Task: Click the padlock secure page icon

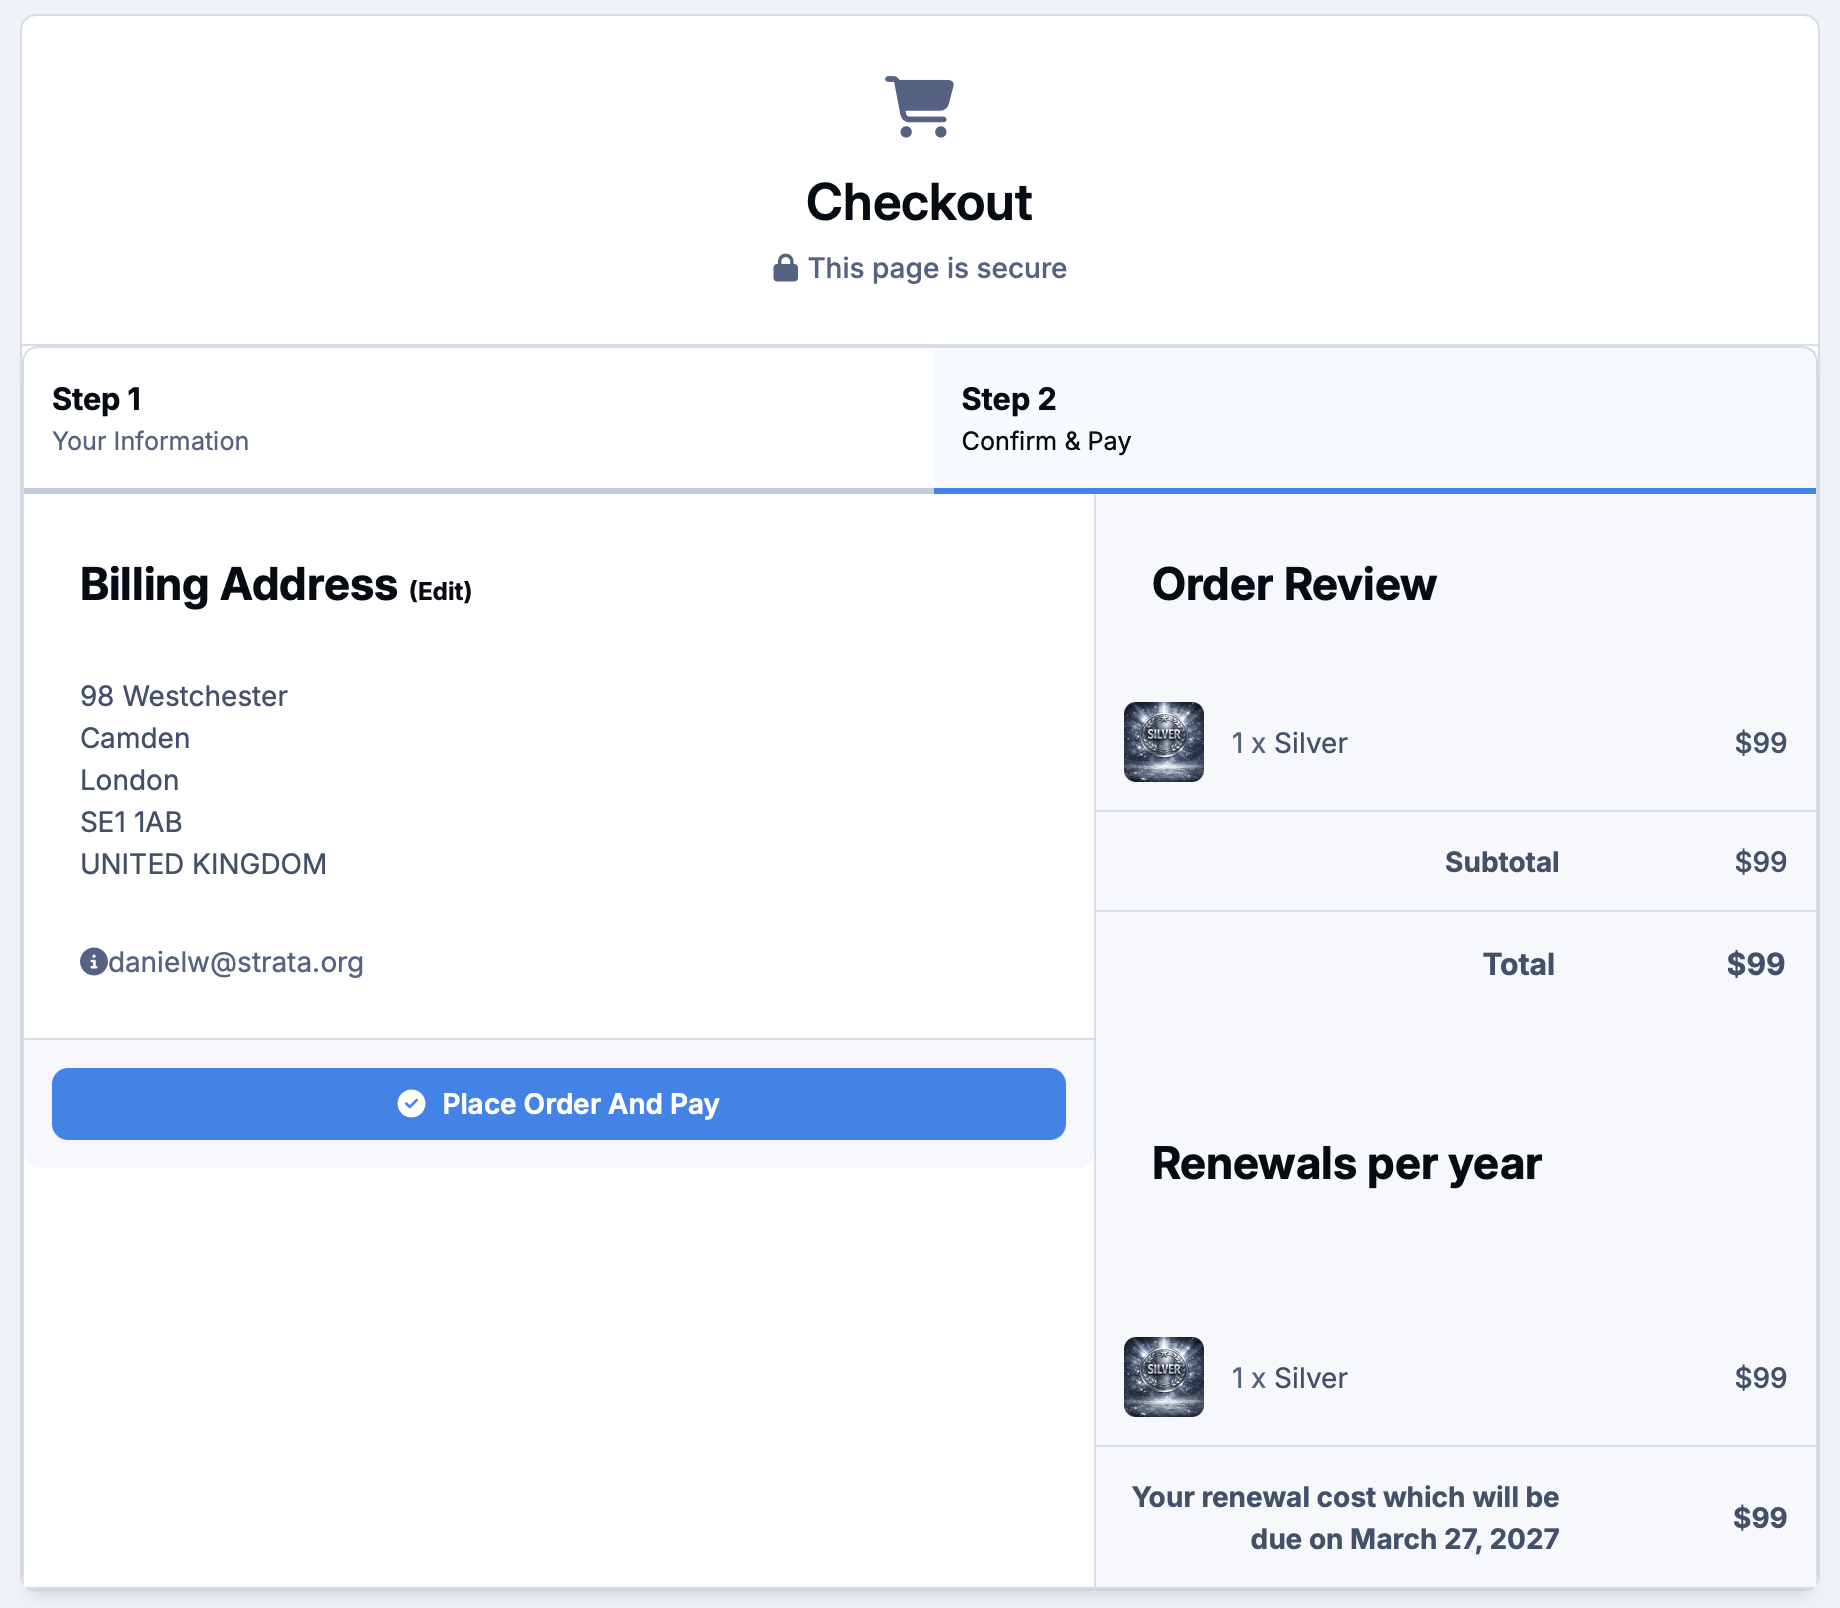Action: tap(786, 268)
